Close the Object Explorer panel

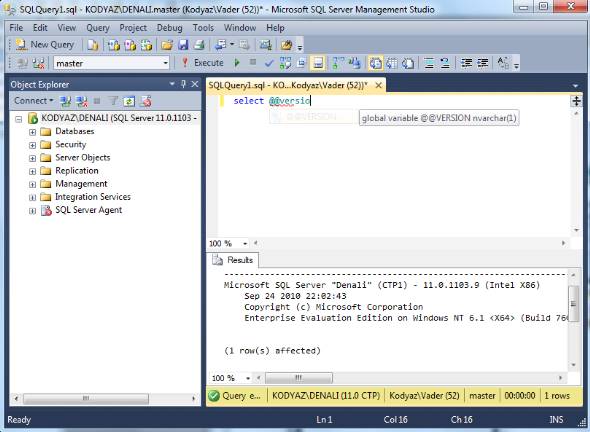195,84
